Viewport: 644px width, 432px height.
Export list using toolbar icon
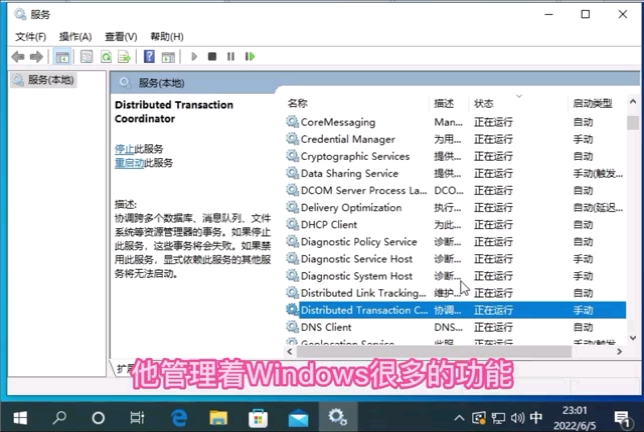coord(124,57)
